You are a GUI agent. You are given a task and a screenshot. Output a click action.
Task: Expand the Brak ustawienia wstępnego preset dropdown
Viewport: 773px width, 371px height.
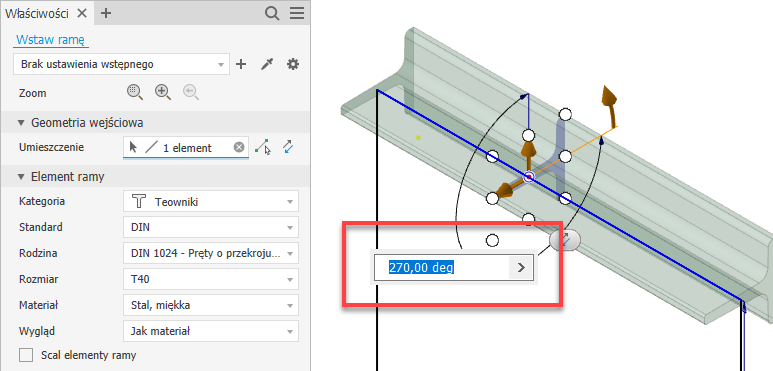coord(121,64)
